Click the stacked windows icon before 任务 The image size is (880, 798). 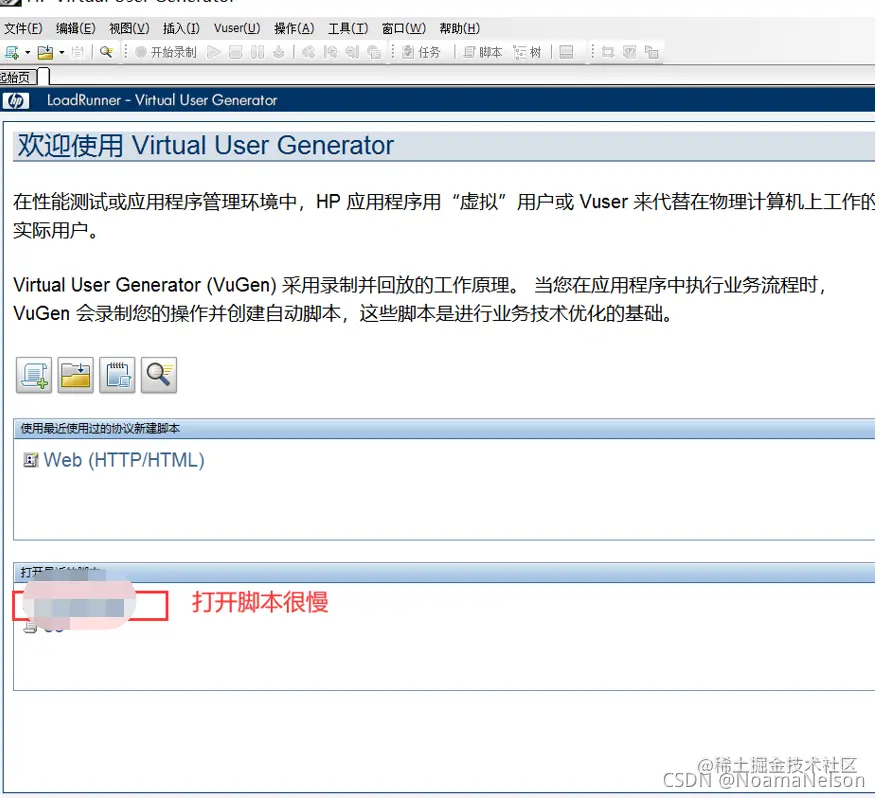click(x=374, y=53)
